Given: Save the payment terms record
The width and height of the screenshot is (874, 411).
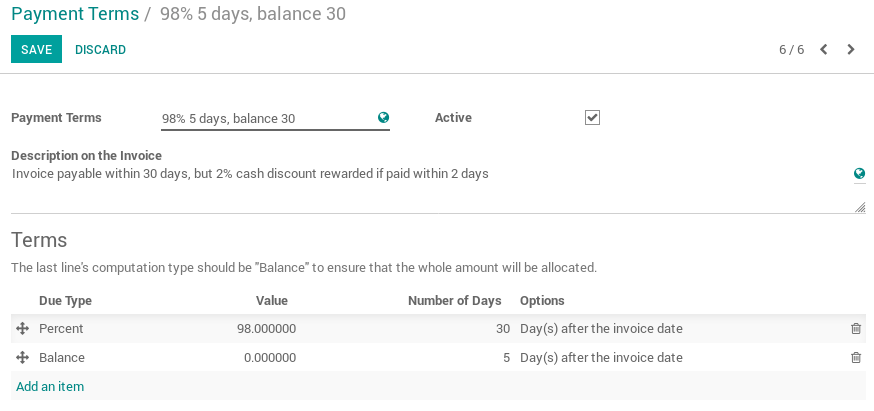Looking at the screenshot, I should coord(36,50).
